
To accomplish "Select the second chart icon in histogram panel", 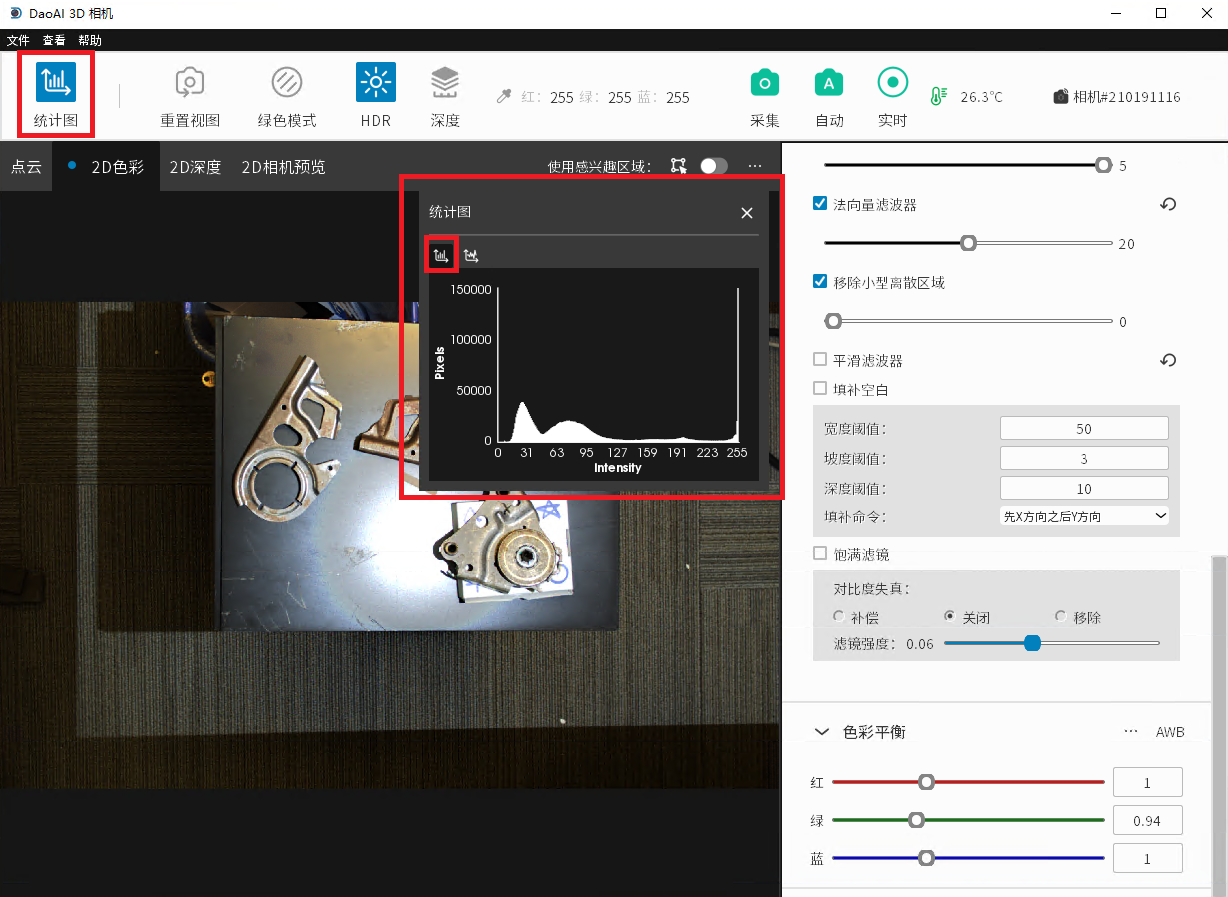I will point(471,256).
